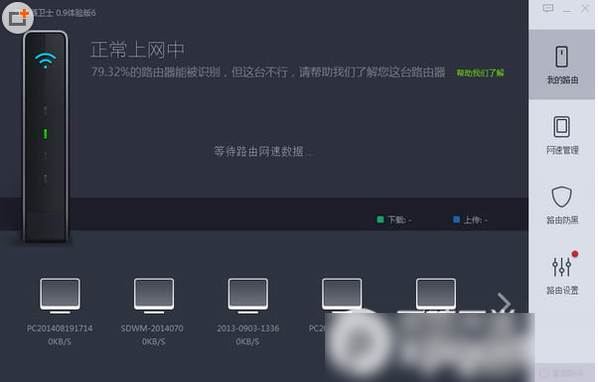The image size is (598, 382).
Task: Click the green 帮助我们了解 link
Action: tap(480, 73)
